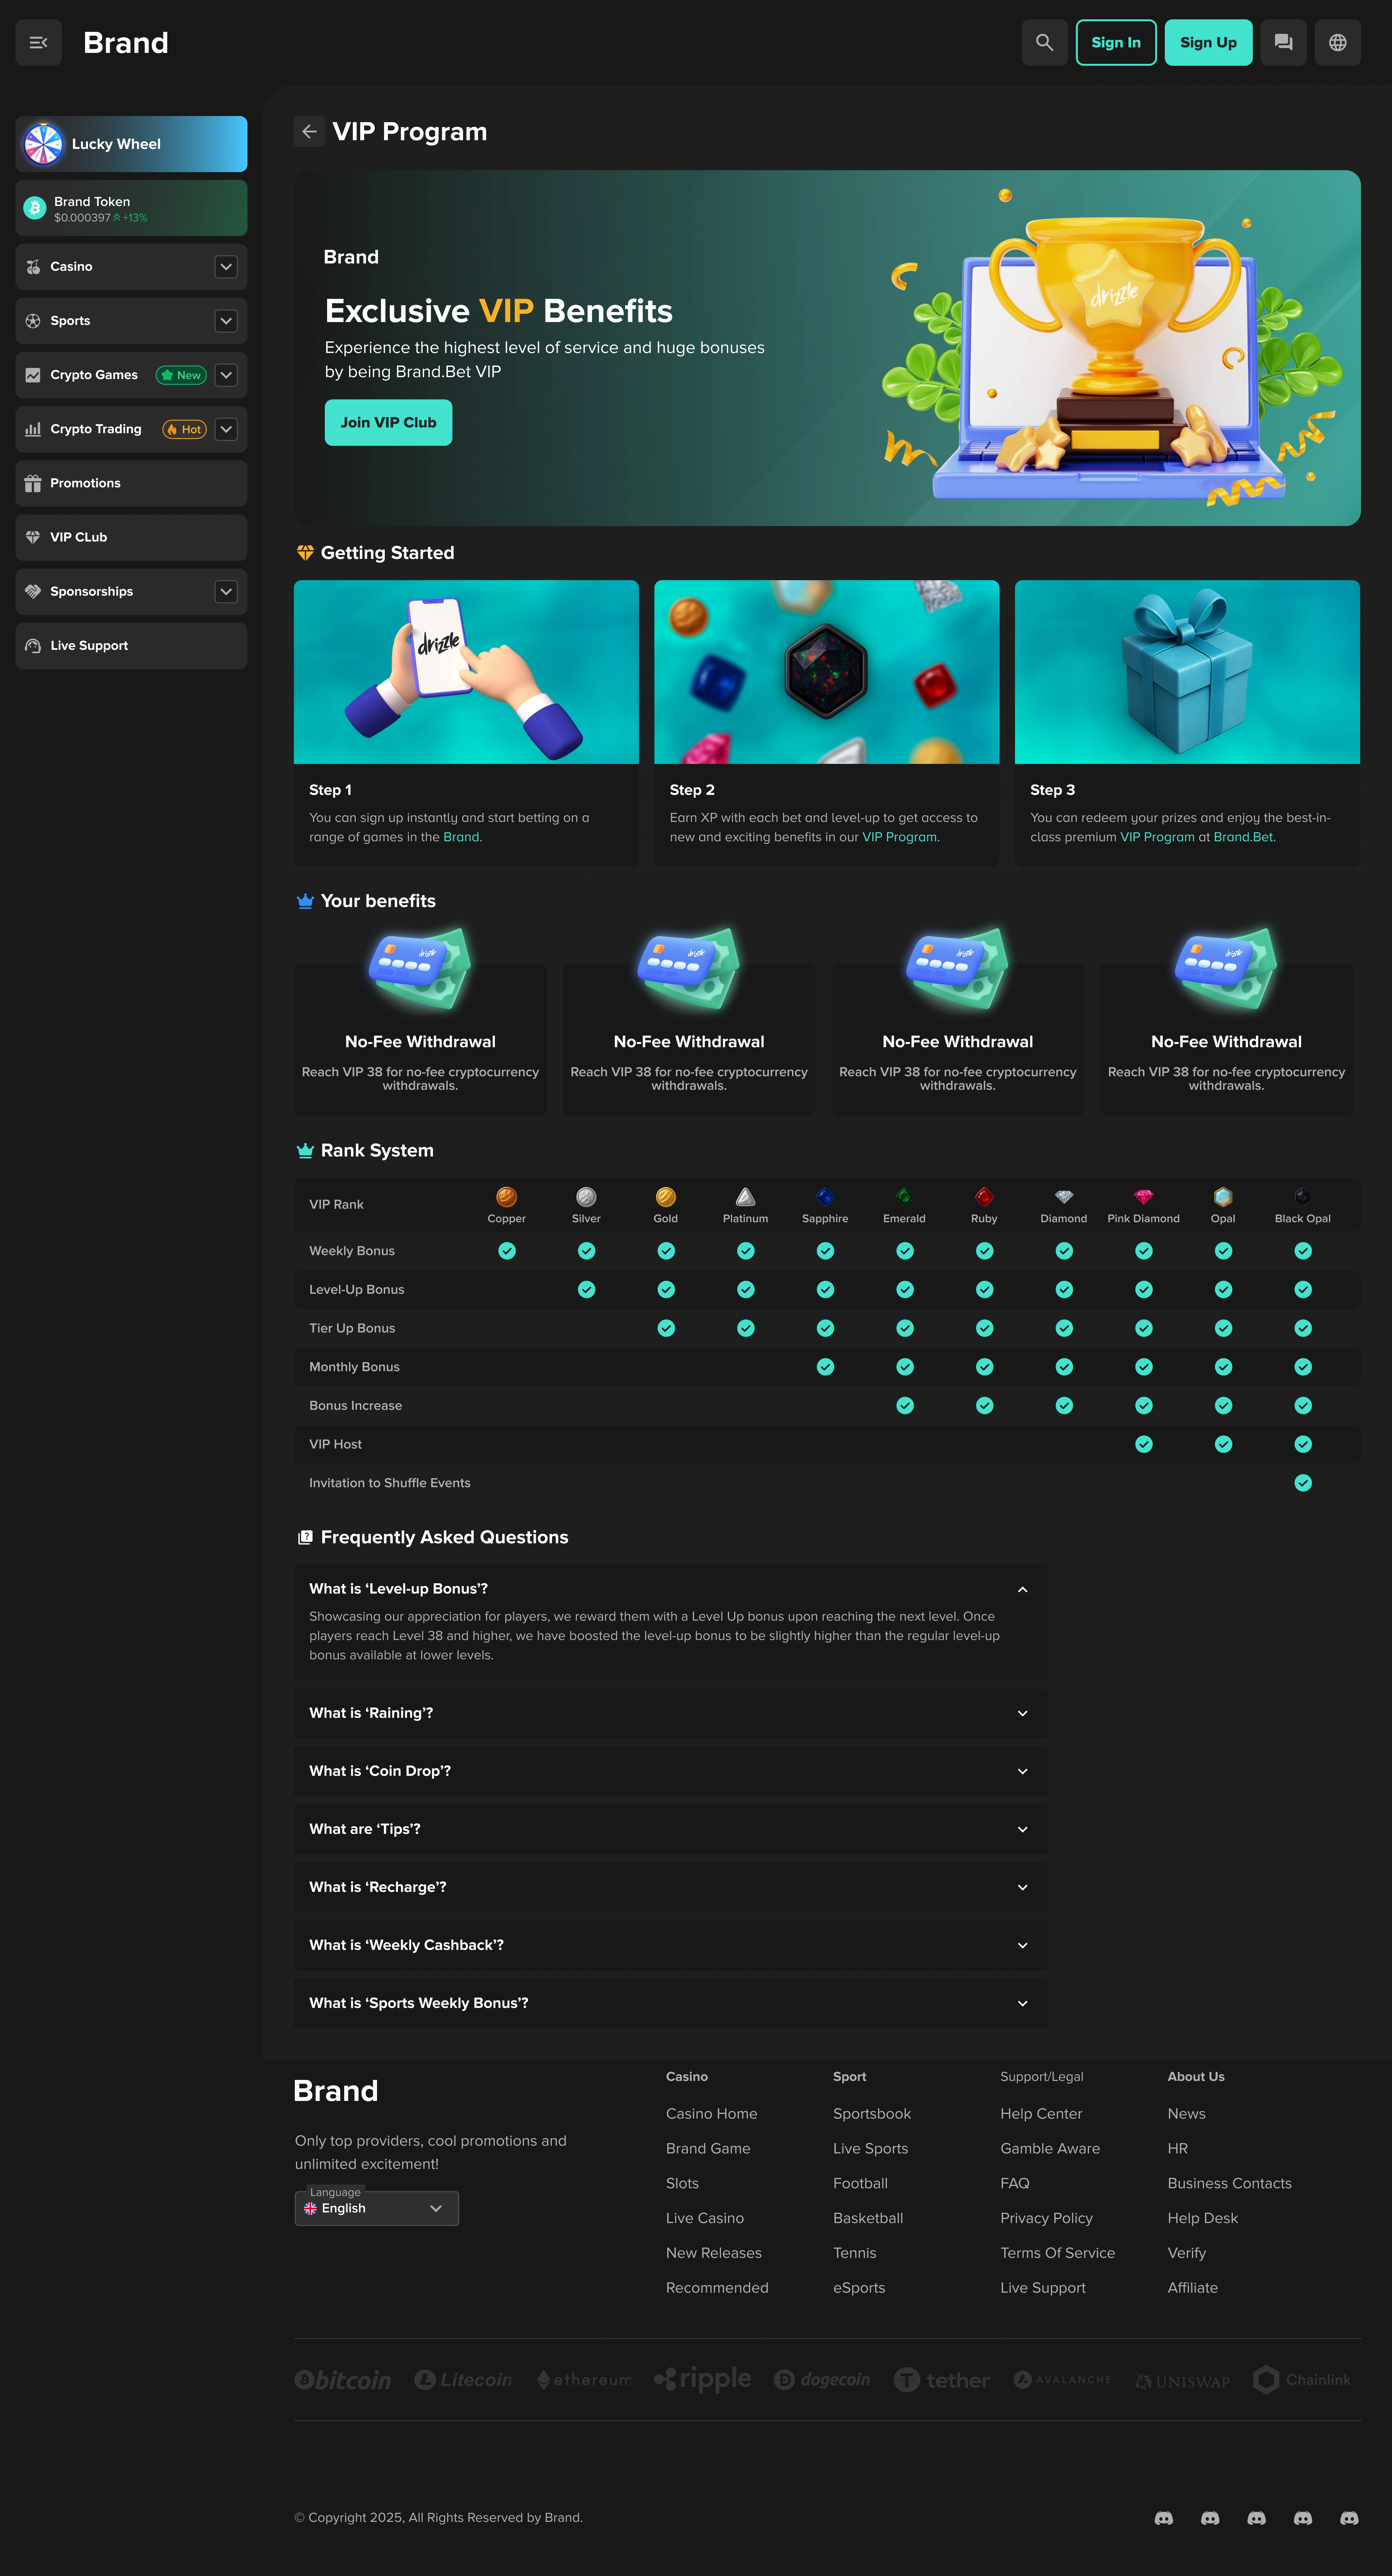Expand the Sports sidebar dropdown arrow
Screen dimensions: 1392x2576
pyautogui.click(x=226, y=321)
